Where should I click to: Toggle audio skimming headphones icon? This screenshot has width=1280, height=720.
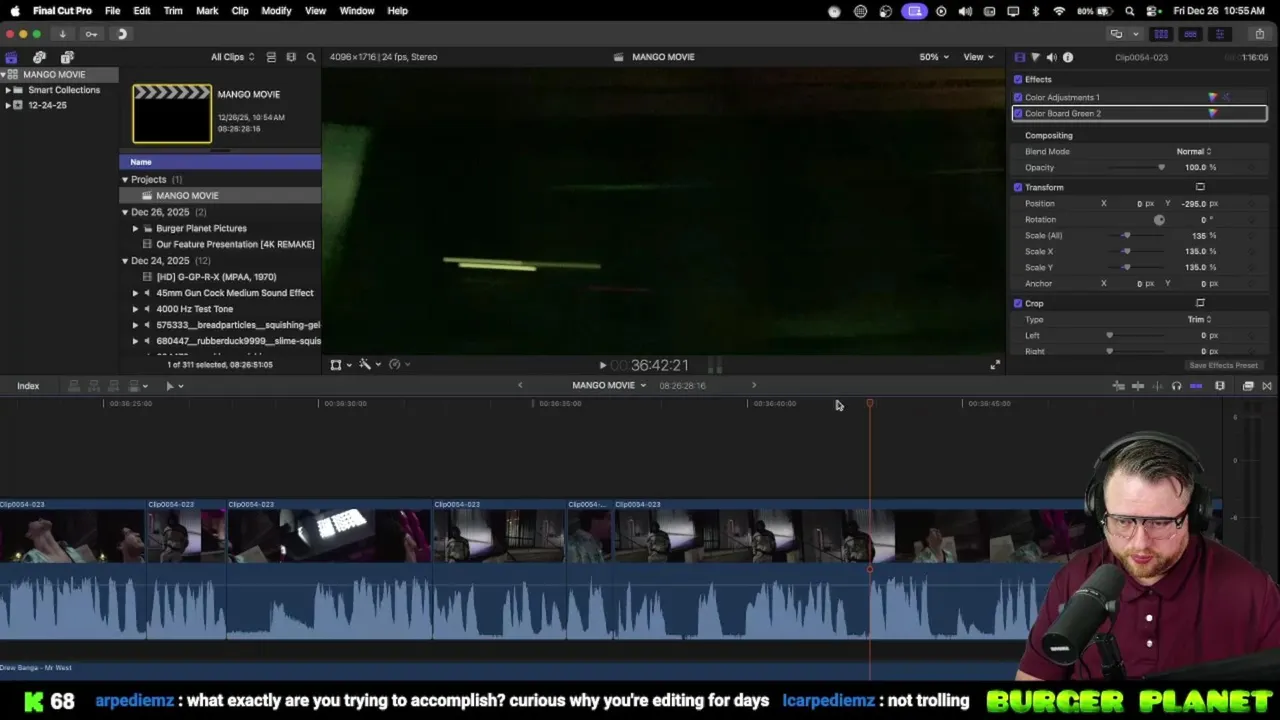[x=1176, y=386]
